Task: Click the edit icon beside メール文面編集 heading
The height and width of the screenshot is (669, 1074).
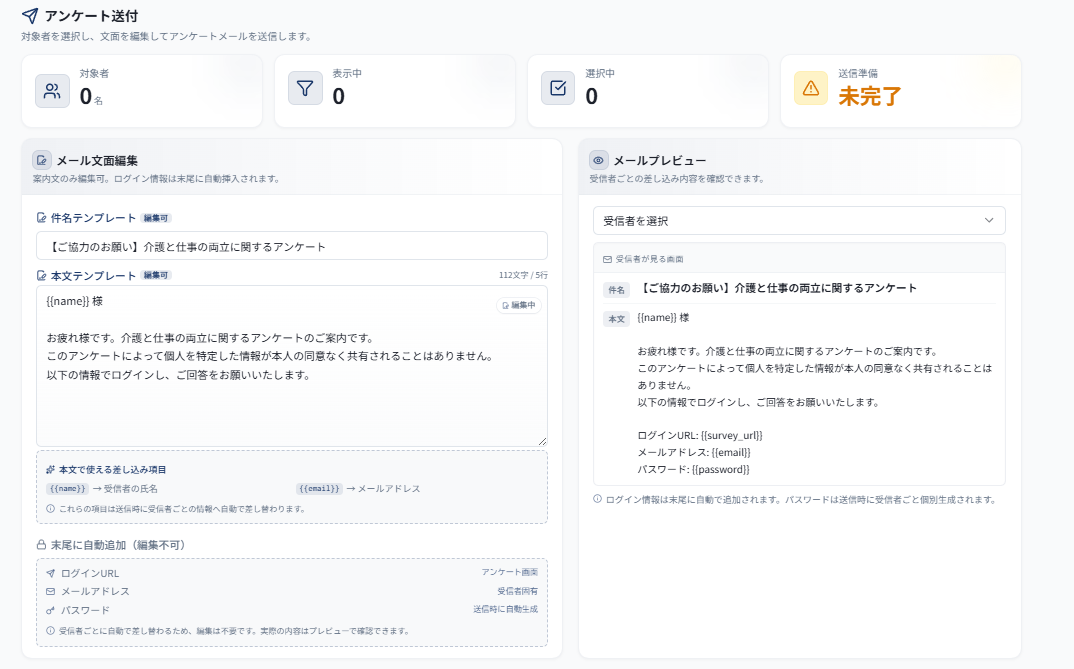Action: click(42, 160)
